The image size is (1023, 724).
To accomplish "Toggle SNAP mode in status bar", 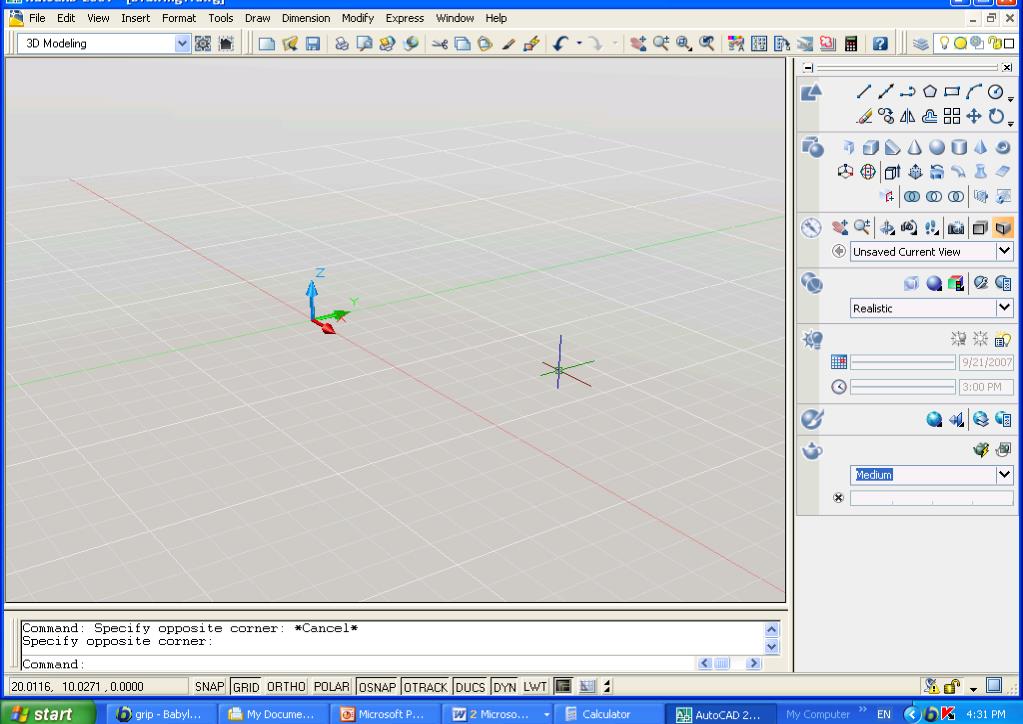I will (x=209, y=687).
